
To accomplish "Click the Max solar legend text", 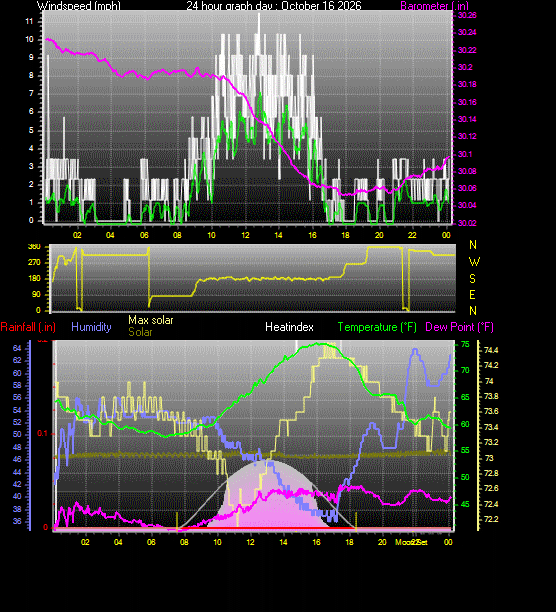I will (151, 320).
